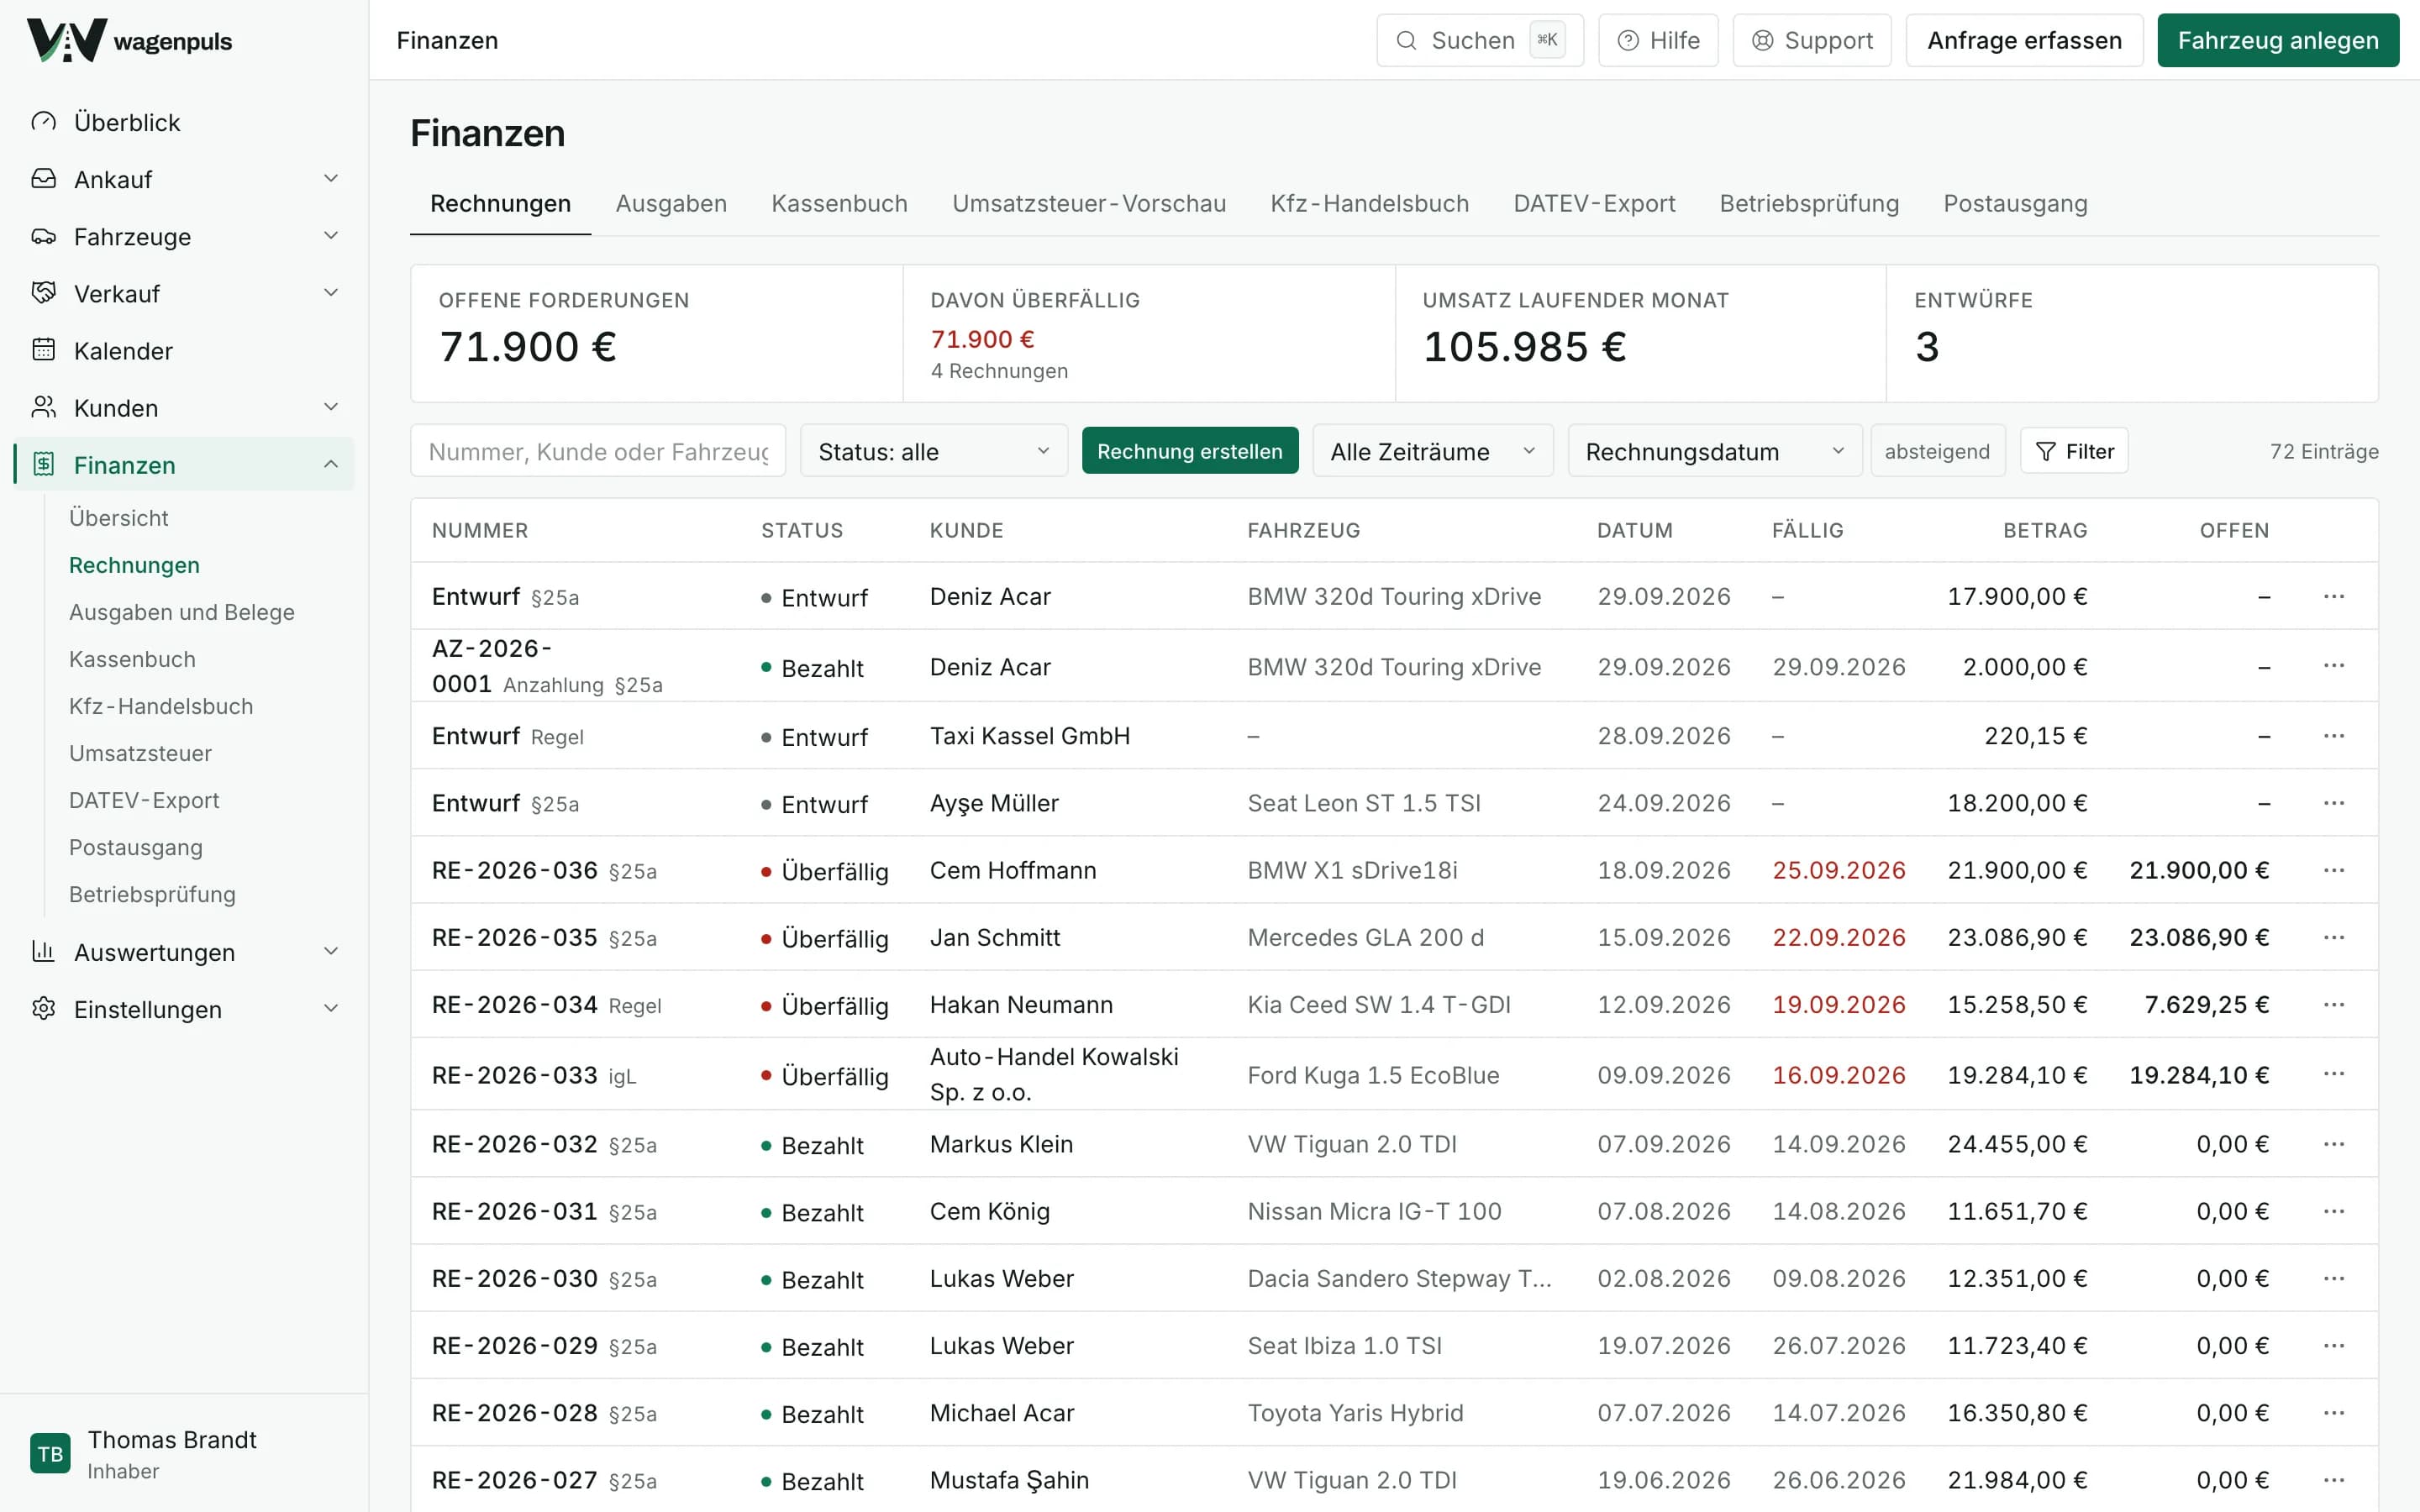Switch to the Kassenbuch tab
The width and height of the screenshot is (2420, 1512).
tap(839, 203)
